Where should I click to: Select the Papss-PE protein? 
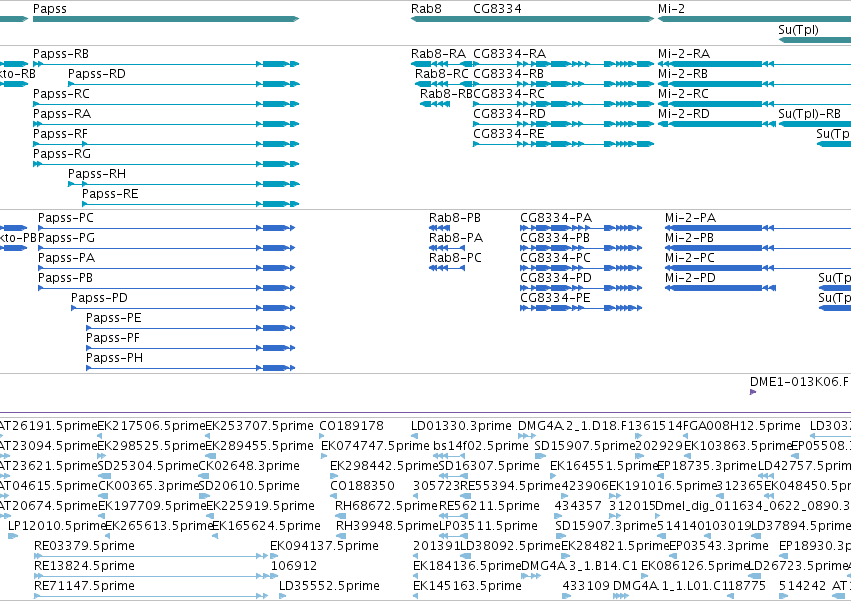[113, 319]
